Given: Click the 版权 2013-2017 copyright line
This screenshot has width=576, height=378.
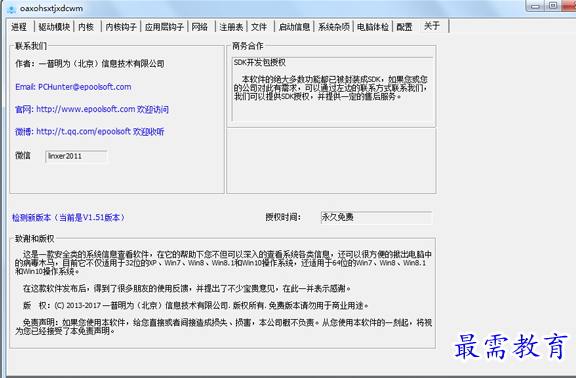Looking at the screenshot, I should click(x=195, y=306).
